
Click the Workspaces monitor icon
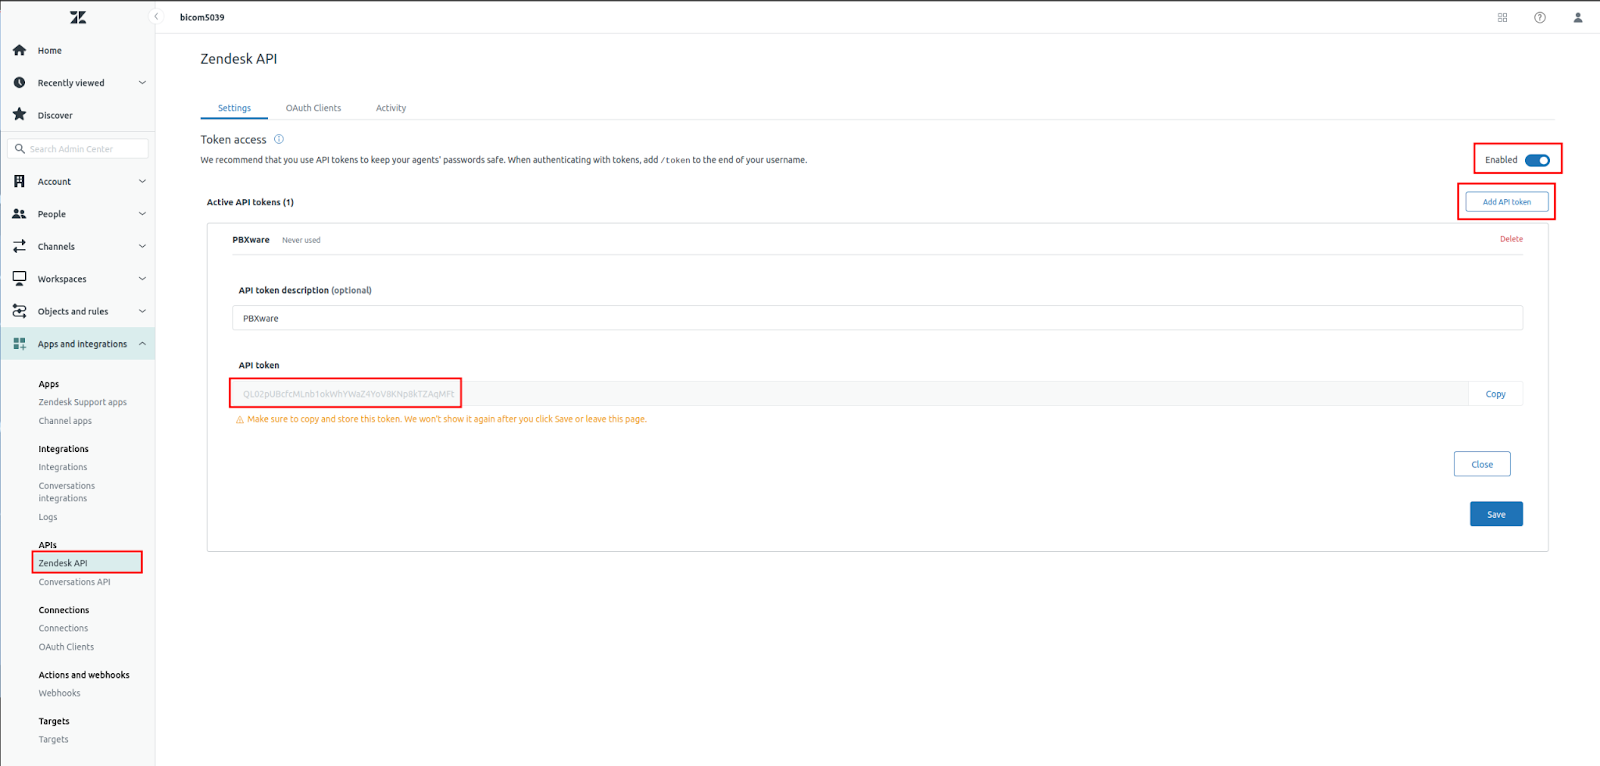pos(19,278)
